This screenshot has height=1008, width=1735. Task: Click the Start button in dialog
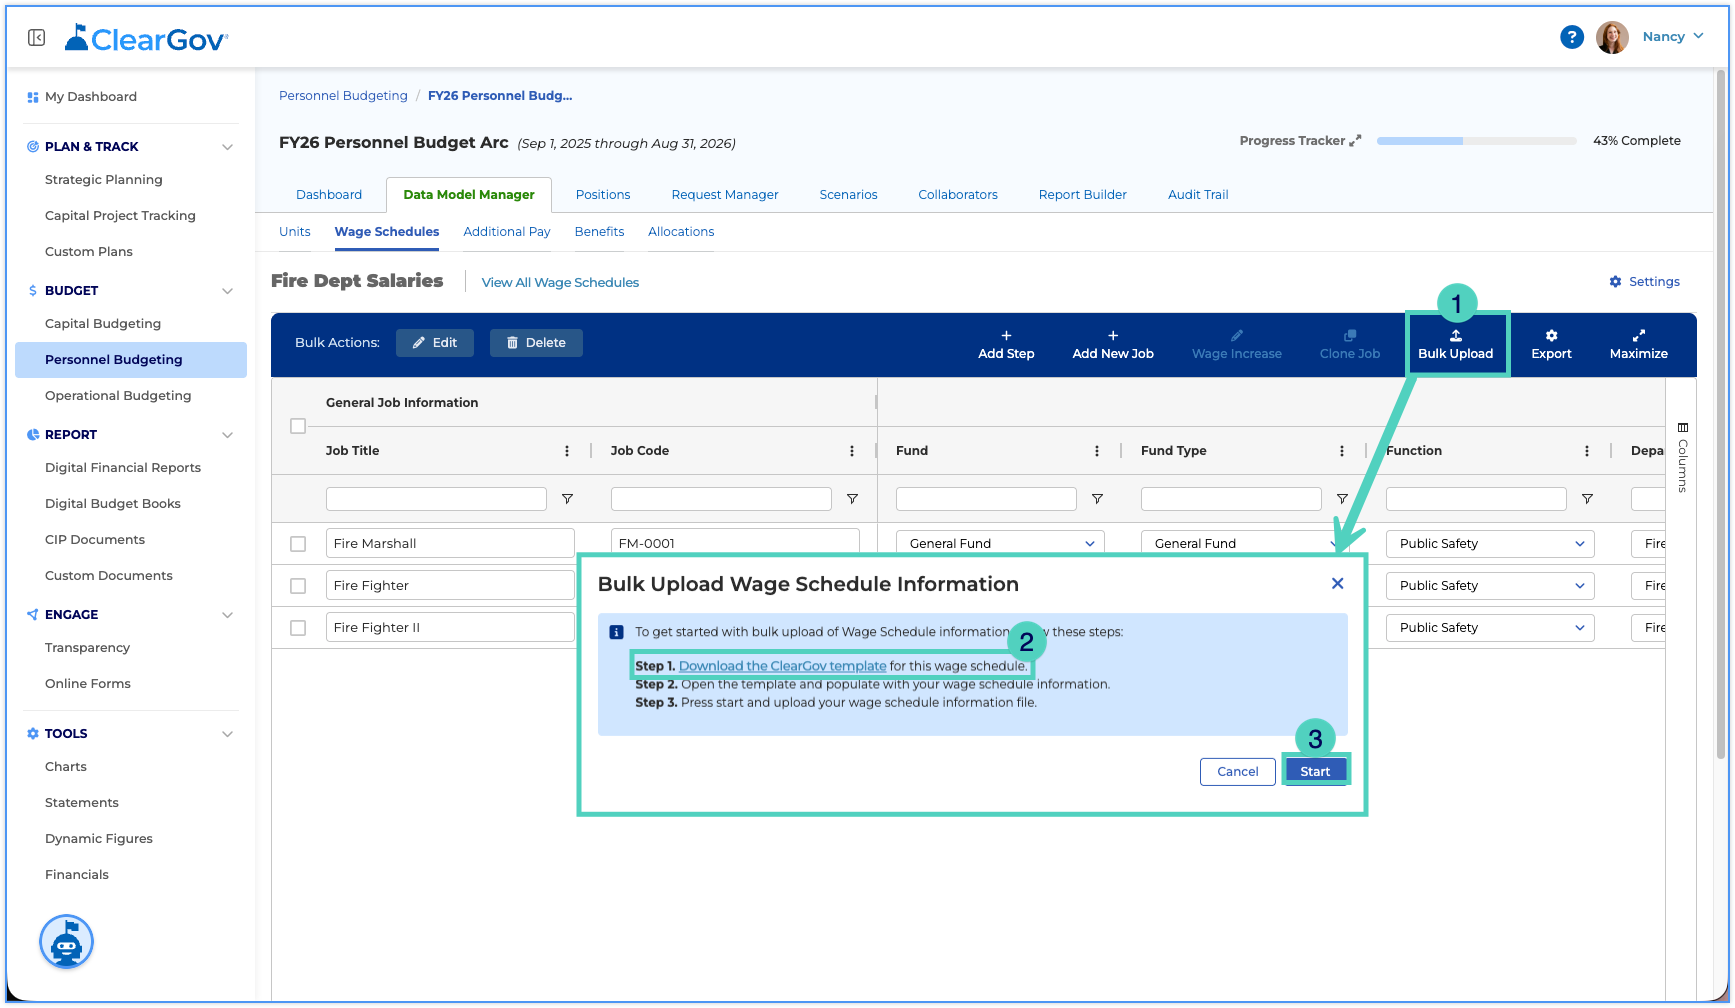pyautogui.click(x=1315, y=771)
